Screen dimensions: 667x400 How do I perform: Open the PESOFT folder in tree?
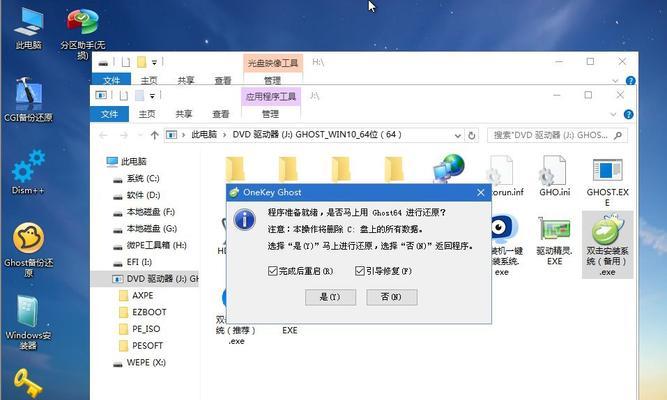[141, 346]
